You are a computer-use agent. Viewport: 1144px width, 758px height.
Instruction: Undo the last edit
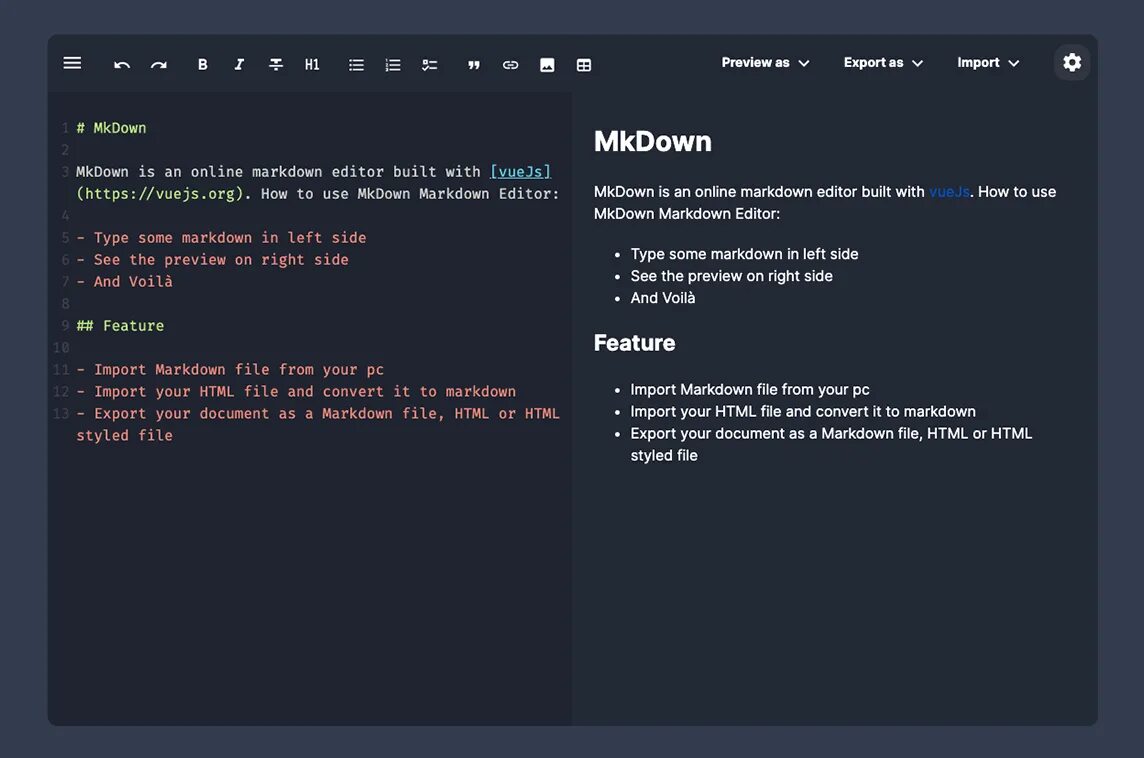point(122,65)
